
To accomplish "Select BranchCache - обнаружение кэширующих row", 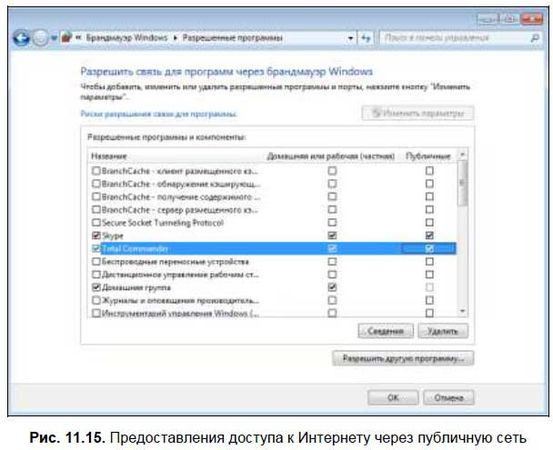I will (x=273, y=184).
